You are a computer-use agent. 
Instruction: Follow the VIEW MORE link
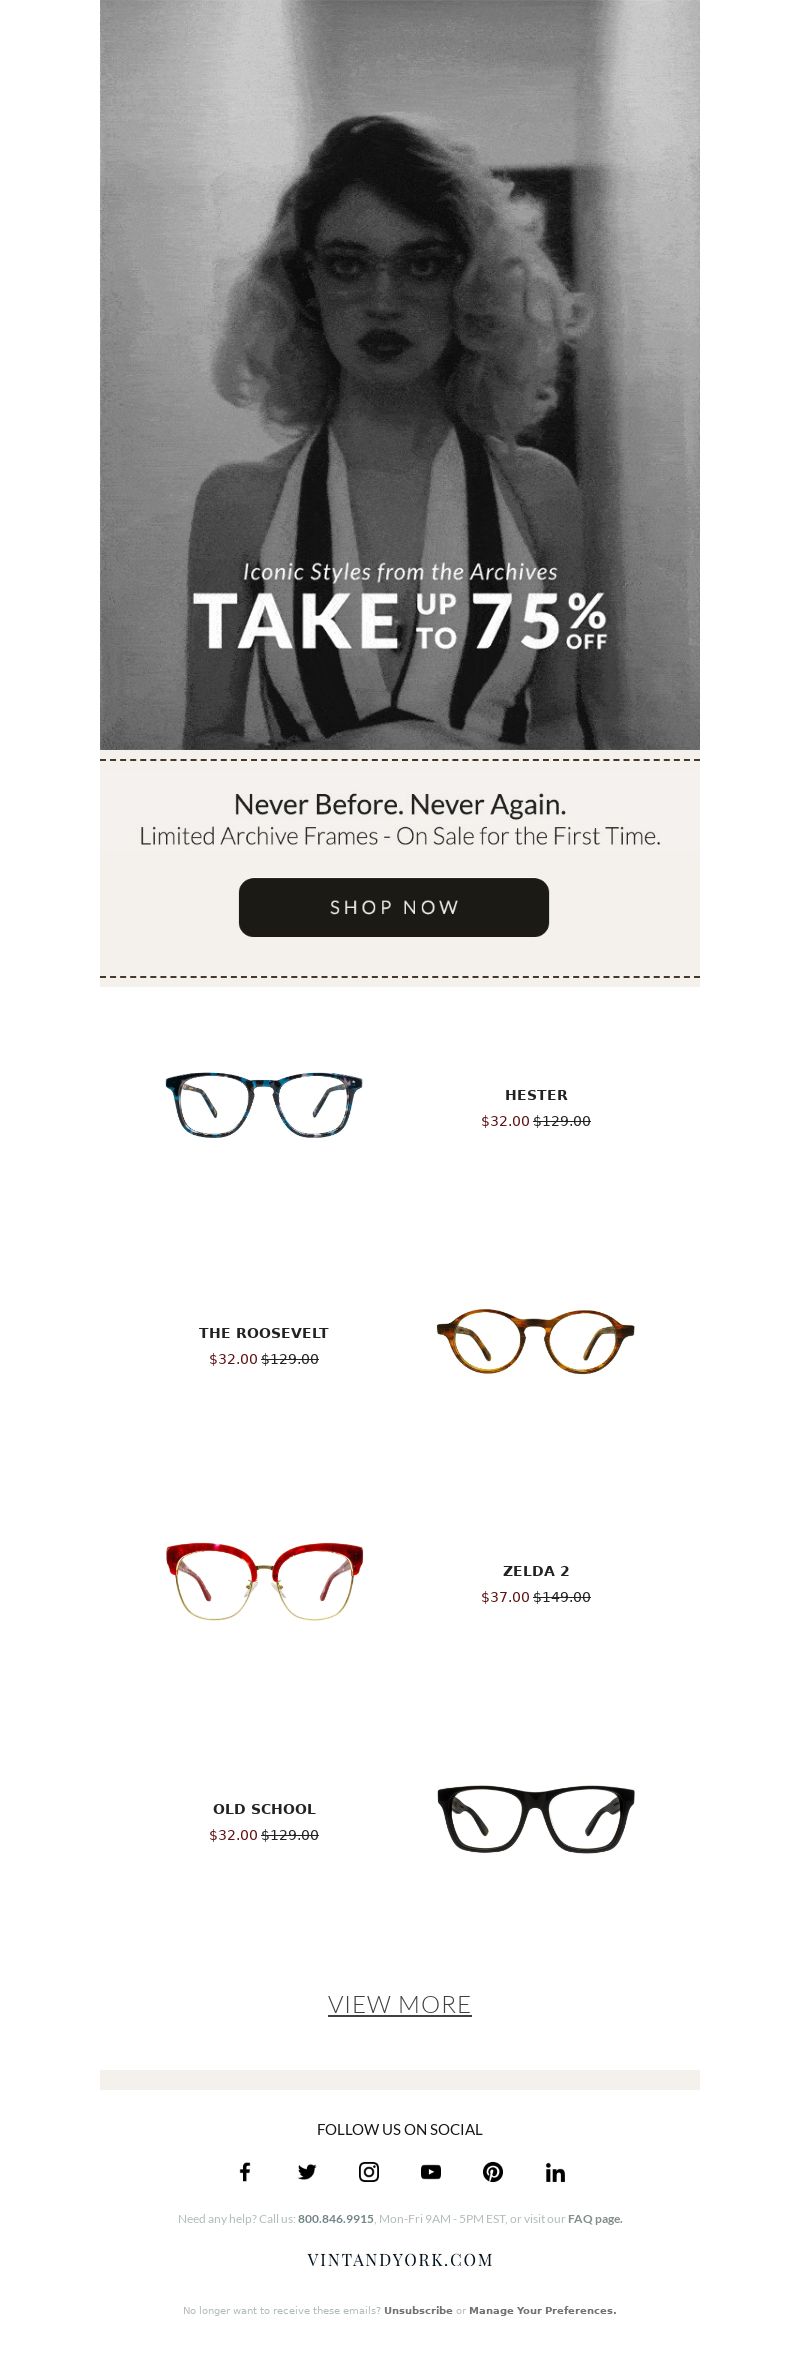[x=400, y=2004]
